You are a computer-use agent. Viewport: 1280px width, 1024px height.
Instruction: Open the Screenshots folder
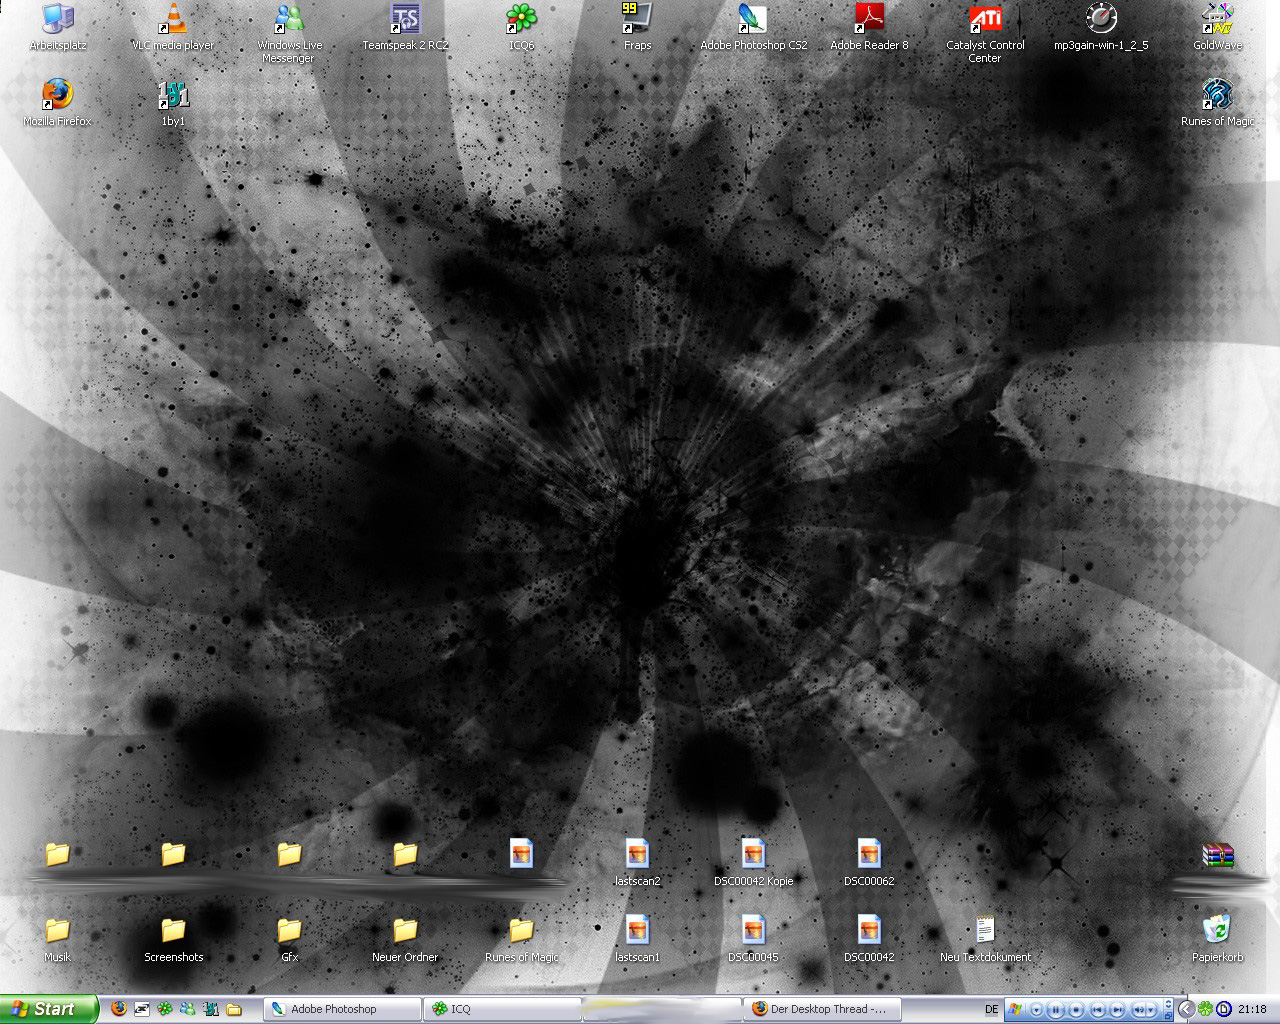tap(173, 931)
